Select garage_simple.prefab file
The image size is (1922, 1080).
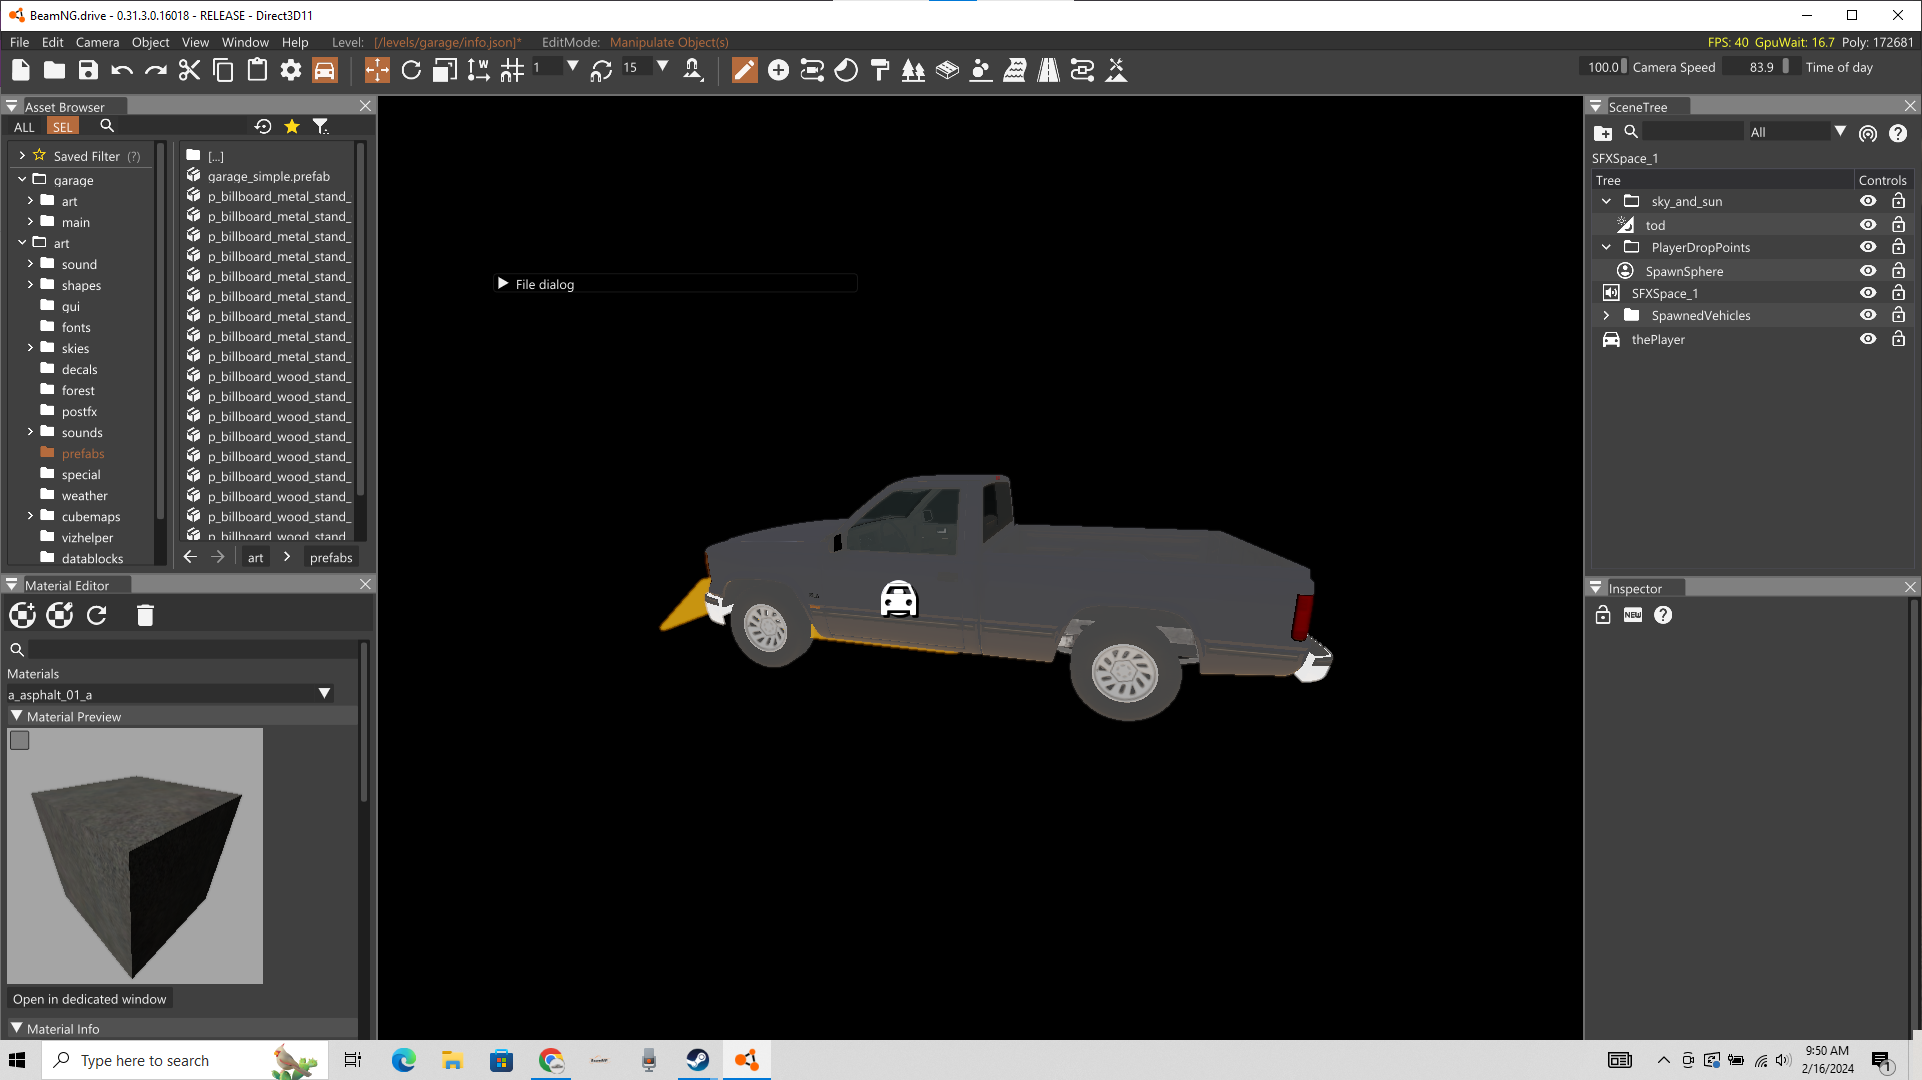pyautogui.click(x=268, y=176)
